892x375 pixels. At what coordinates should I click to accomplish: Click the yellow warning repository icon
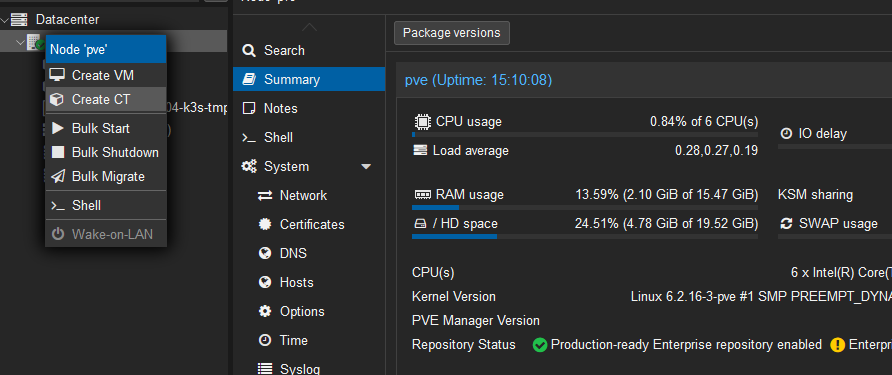click(837, 345)
